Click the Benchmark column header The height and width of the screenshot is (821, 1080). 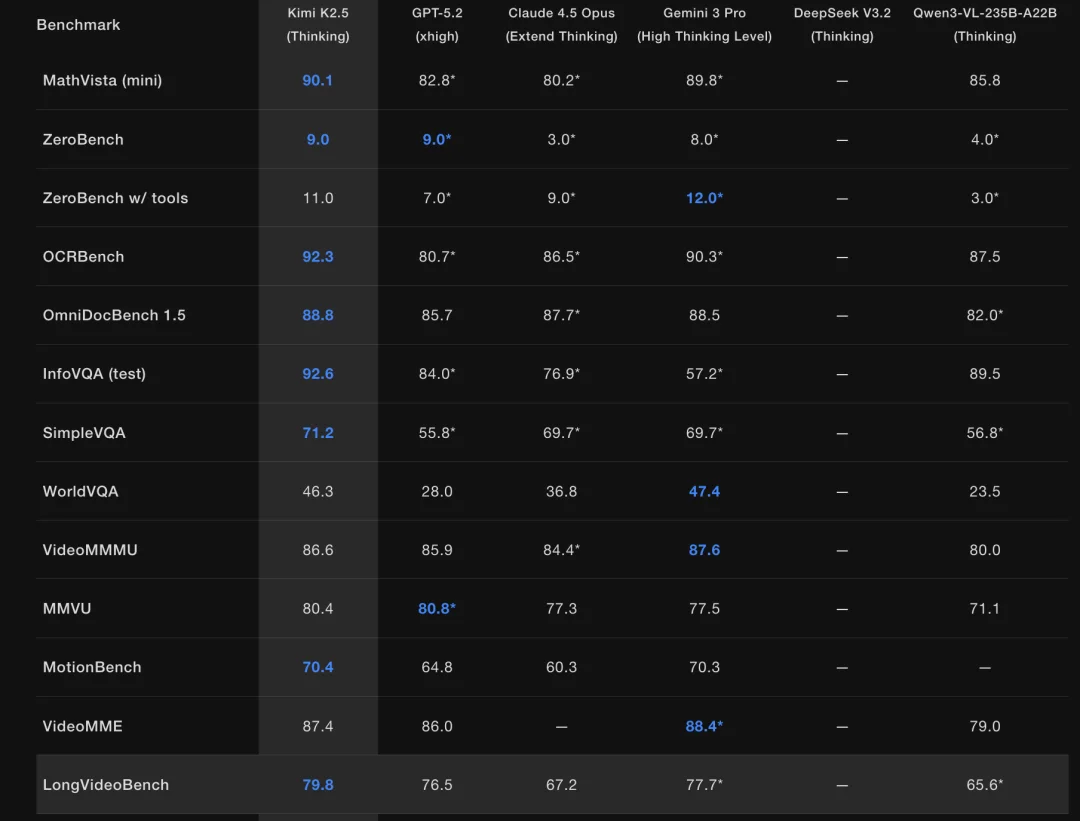(x=78, y=25)
